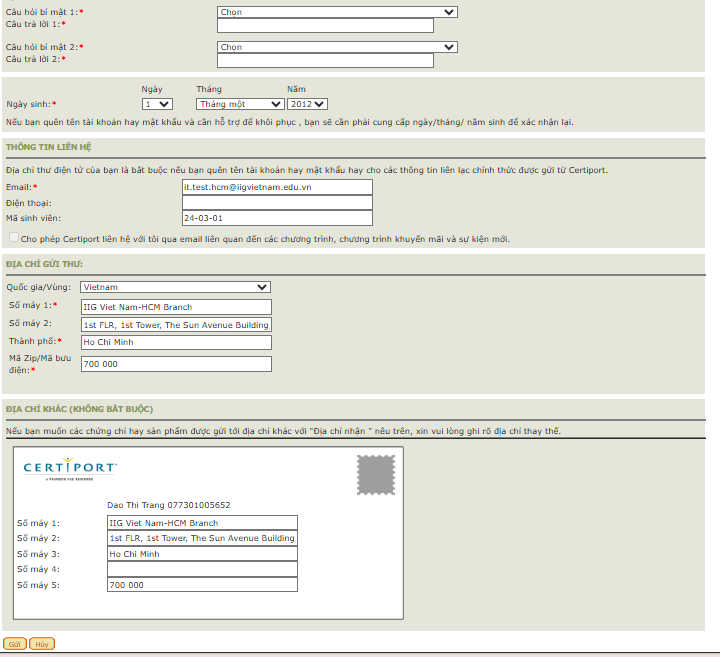The image size is (720, 657).
Task: Select the Tháng birth month dropdown
Action: [240, 103]
